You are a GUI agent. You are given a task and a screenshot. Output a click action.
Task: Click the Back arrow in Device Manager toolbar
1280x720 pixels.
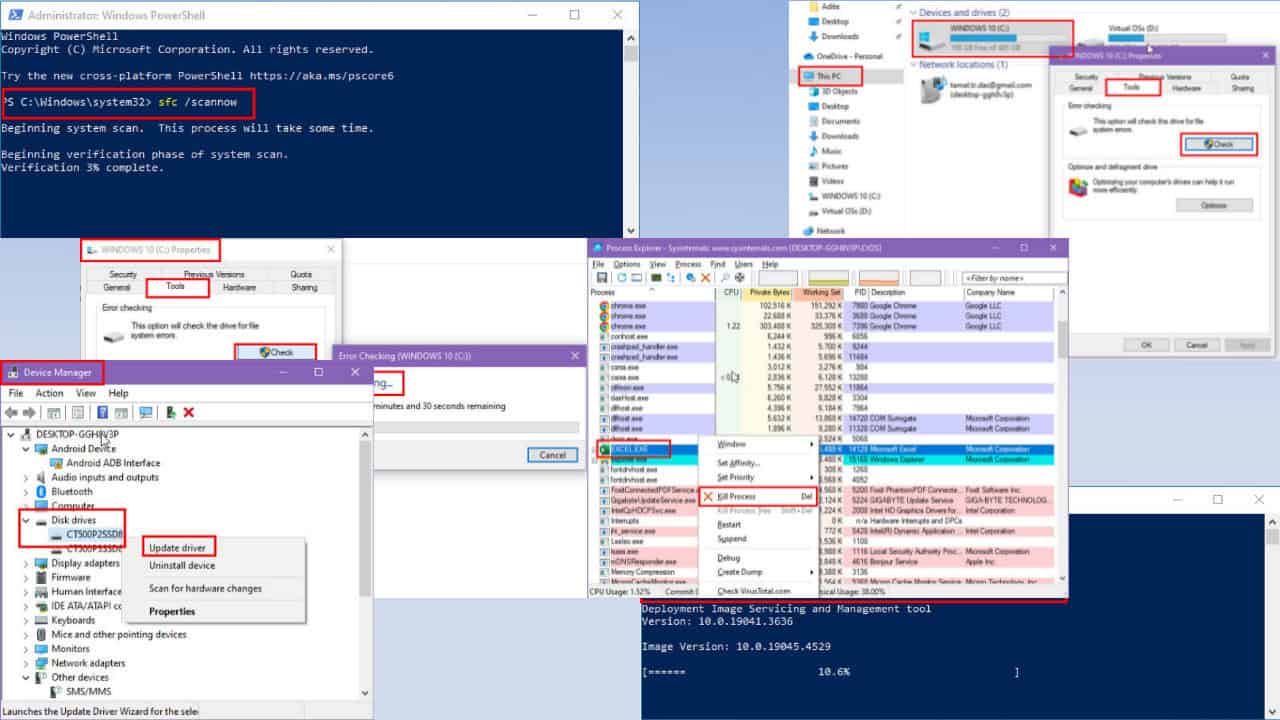pos(11,412)
